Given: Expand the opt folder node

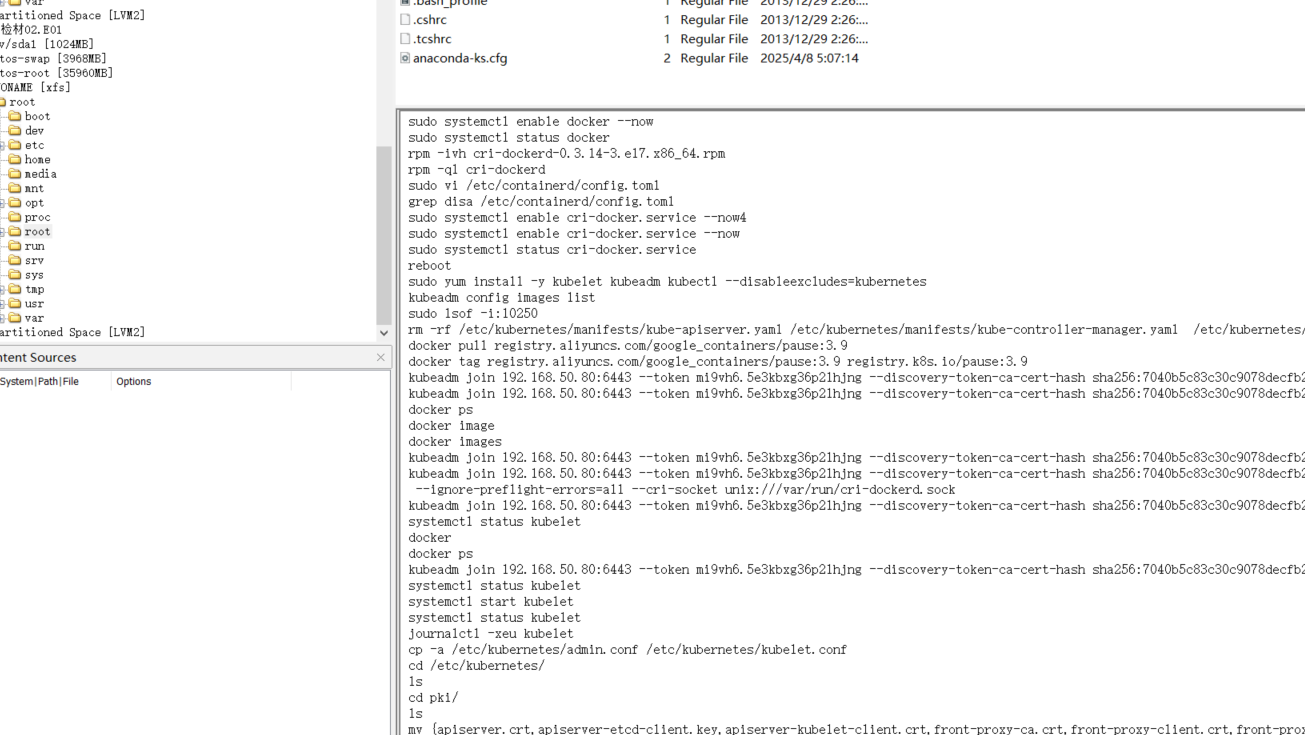Looking at the screenshot, I should click(x=2, y=203).
